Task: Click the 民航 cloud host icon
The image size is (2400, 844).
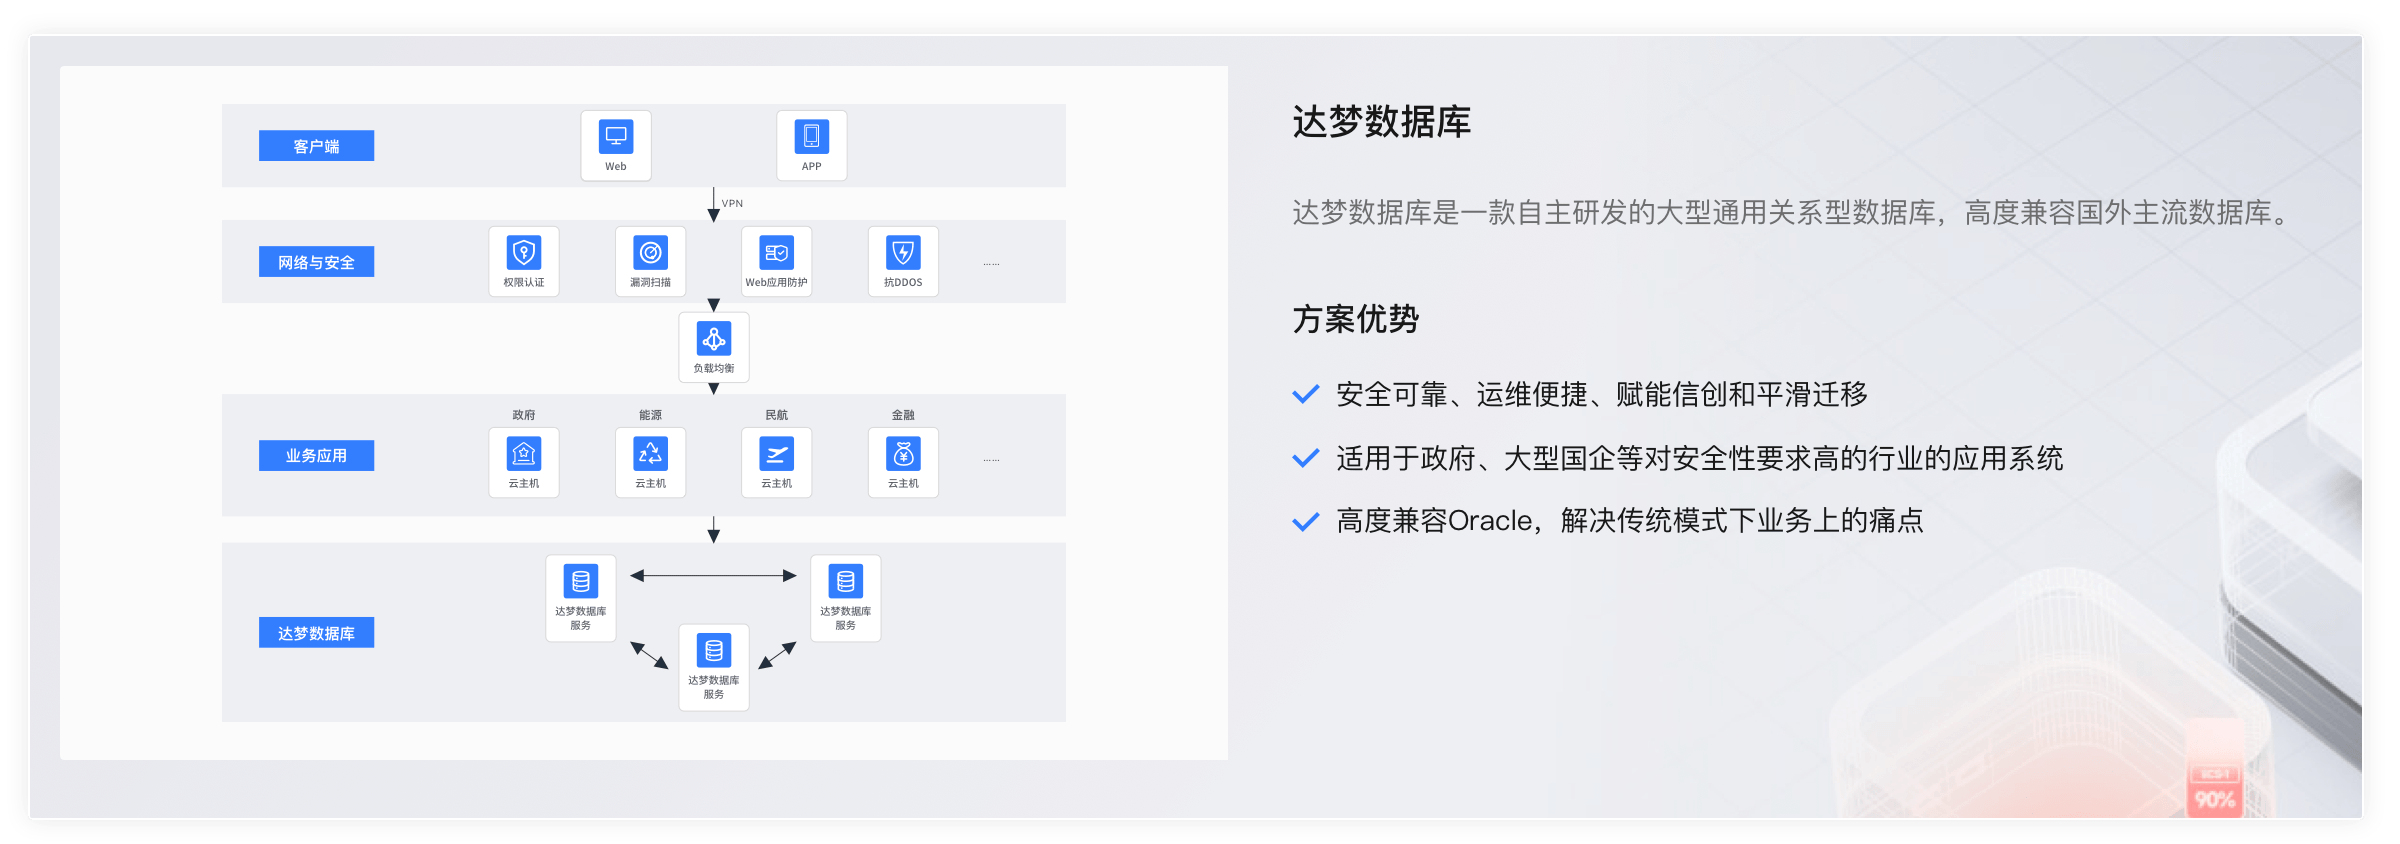Action: click(777, 454)
